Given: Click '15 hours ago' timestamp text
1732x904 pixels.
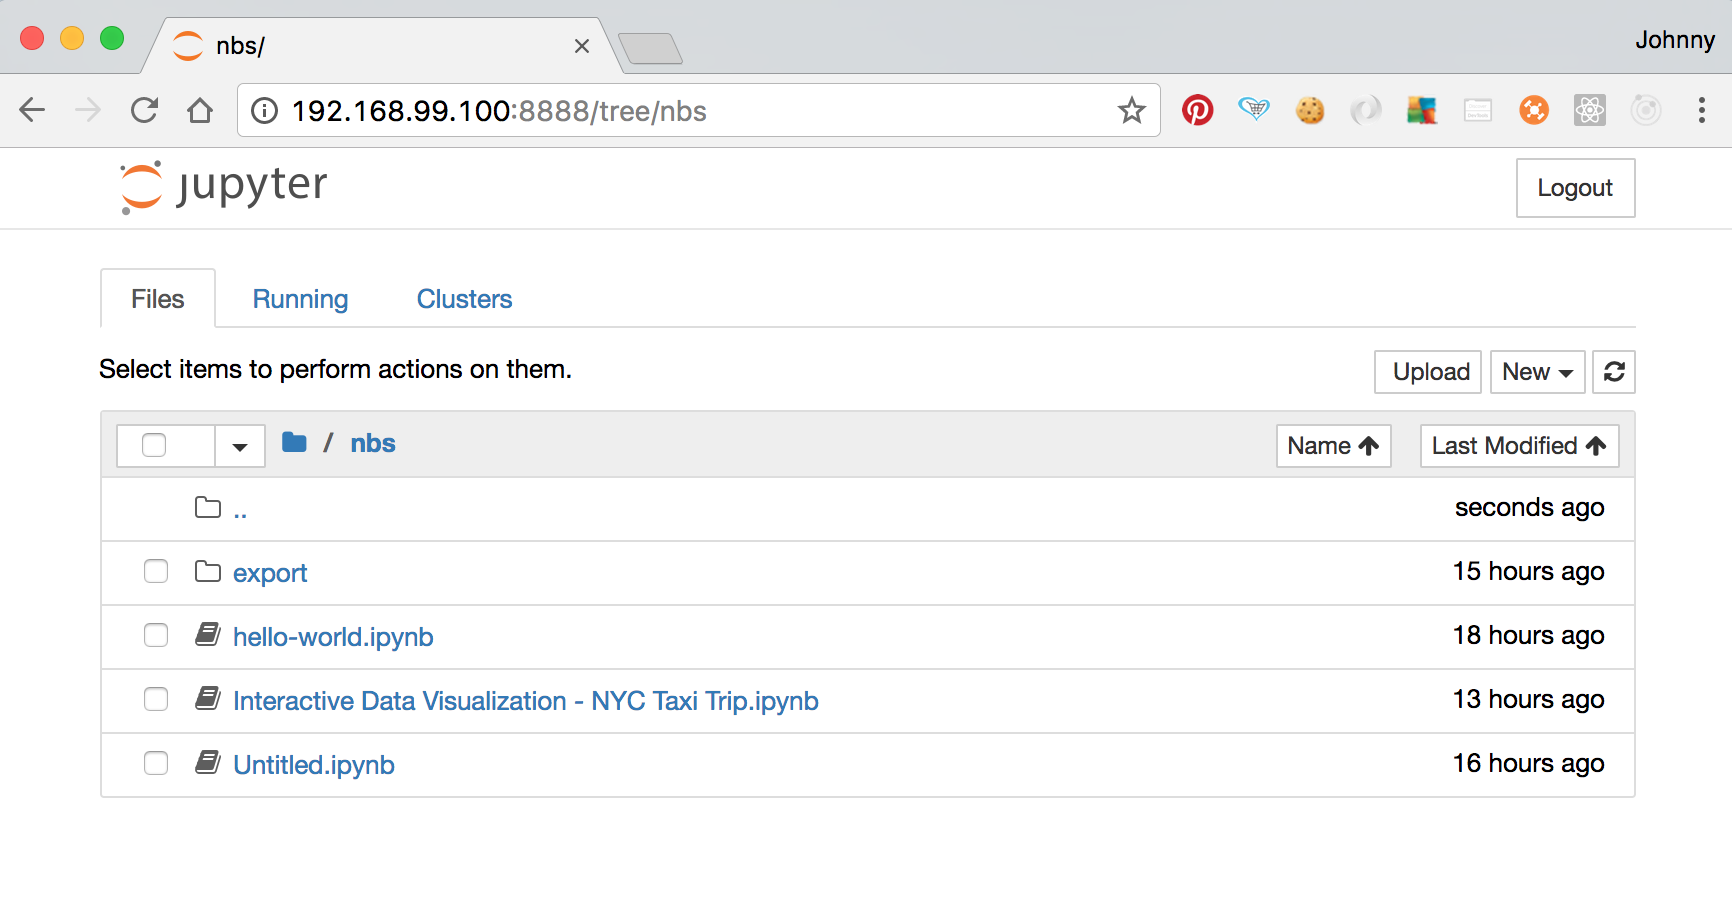Looking at the screenshot, I should pyautogui.click(x=1529, y=571).
